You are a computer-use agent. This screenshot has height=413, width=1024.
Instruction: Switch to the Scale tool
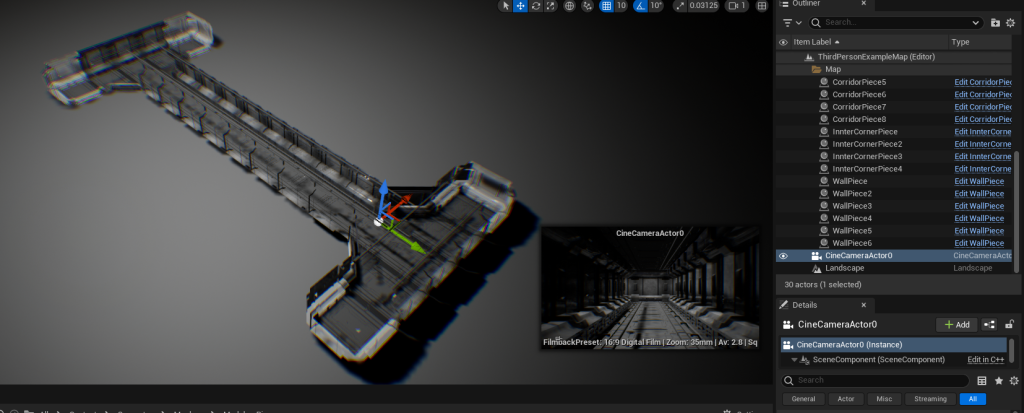tap(550, 6)
